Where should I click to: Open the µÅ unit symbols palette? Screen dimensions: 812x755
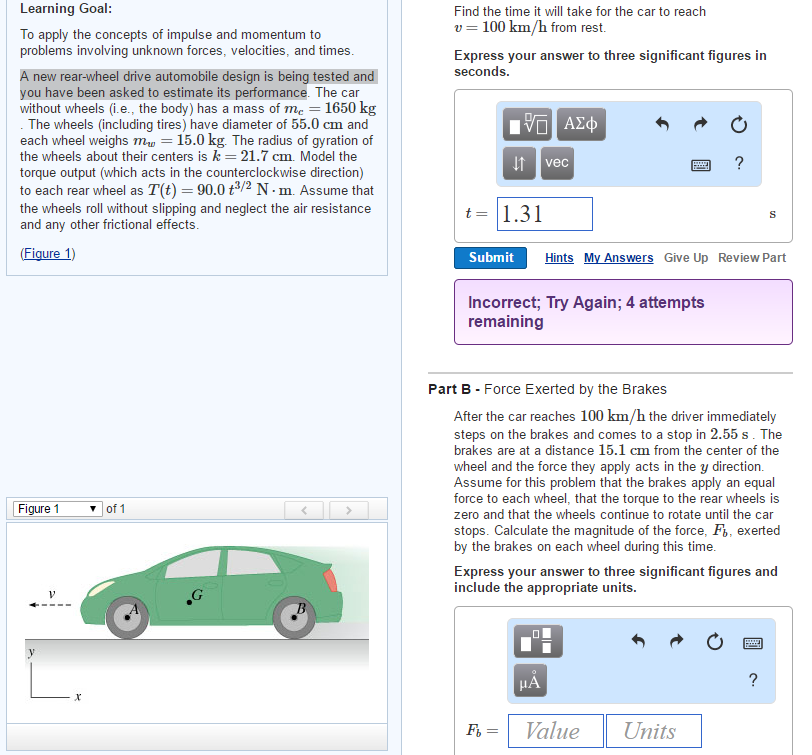(530, 680)
